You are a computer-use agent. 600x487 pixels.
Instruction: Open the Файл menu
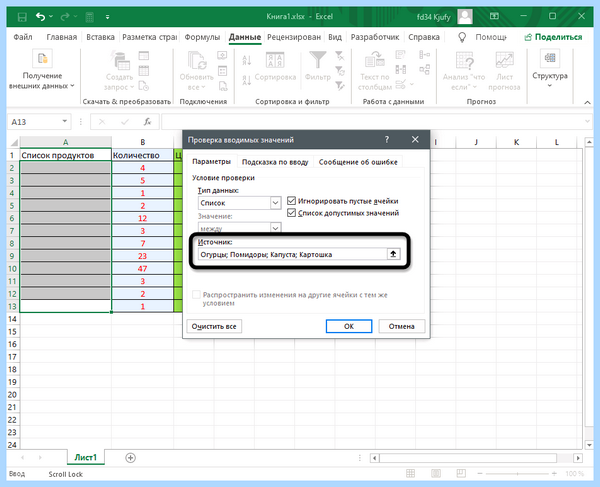[23, 37]
